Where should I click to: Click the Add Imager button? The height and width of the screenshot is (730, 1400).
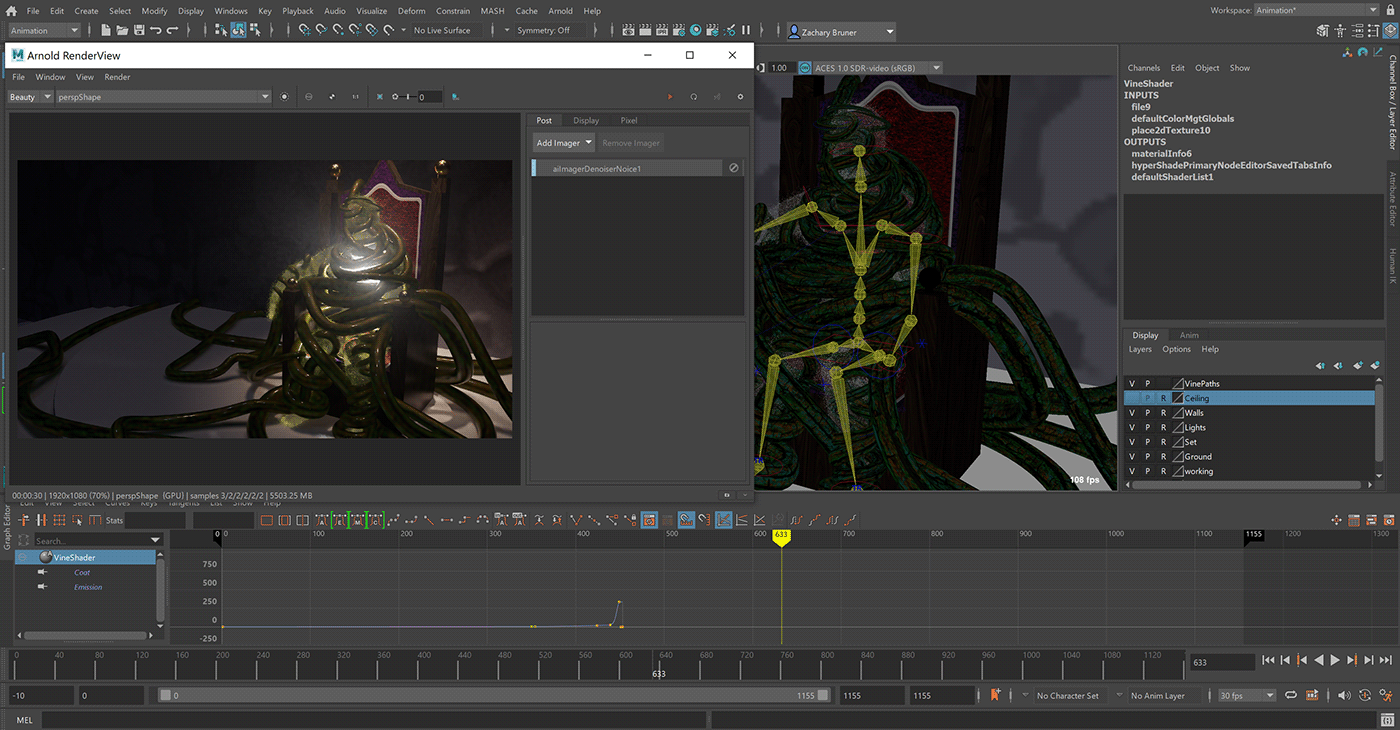563,143
